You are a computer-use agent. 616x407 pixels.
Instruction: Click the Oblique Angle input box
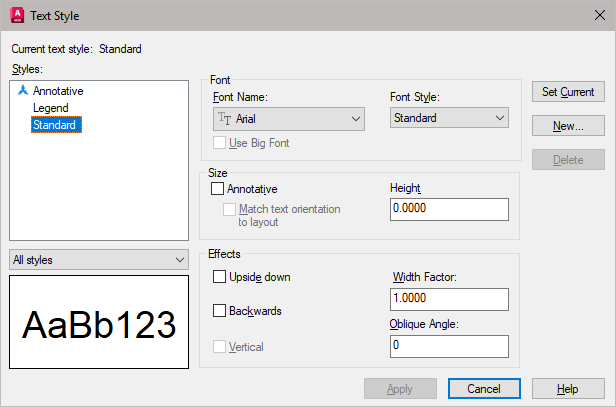click(449, 345)
